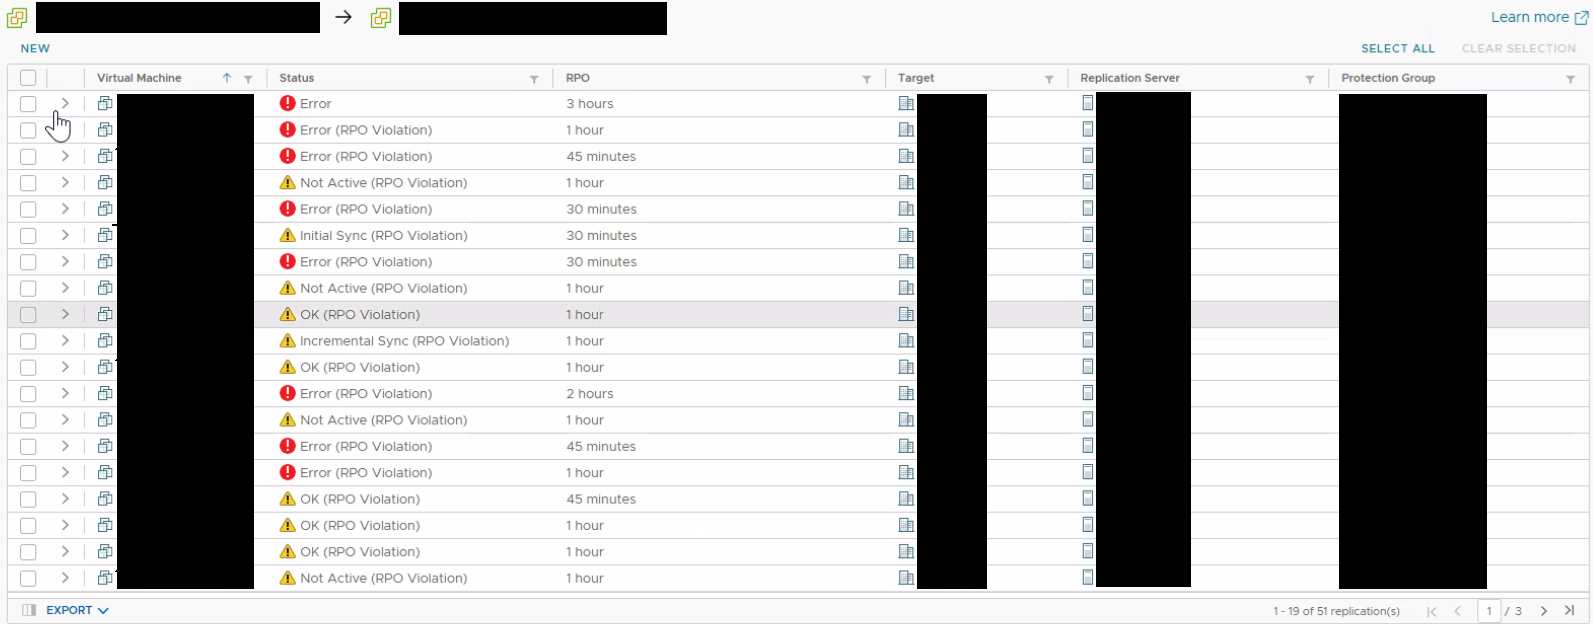Click the source site icon before the arrow
Screen dimensions: 1593x624
17,18
